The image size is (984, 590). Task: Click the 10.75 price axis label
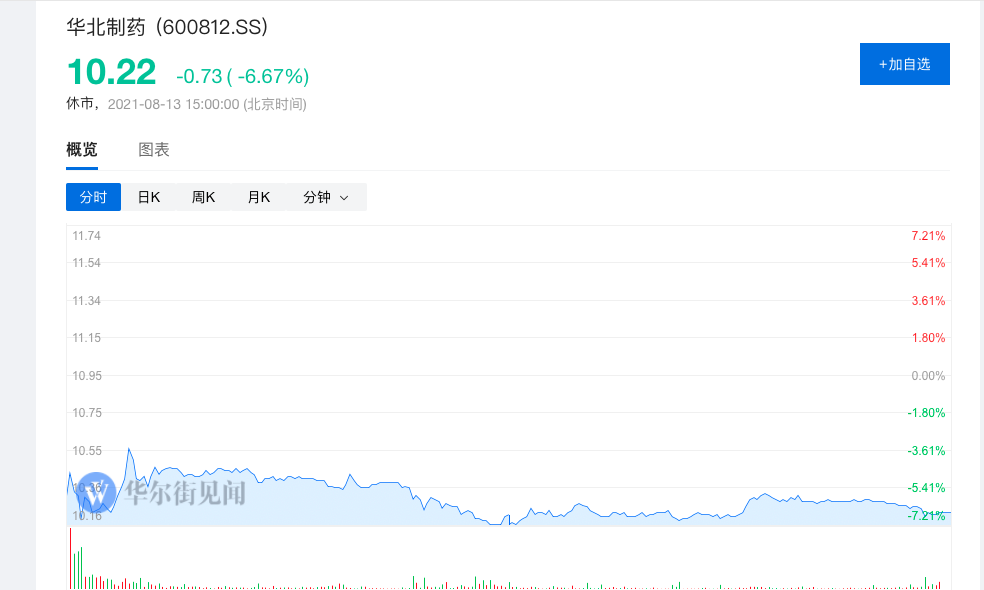(87, 412)
